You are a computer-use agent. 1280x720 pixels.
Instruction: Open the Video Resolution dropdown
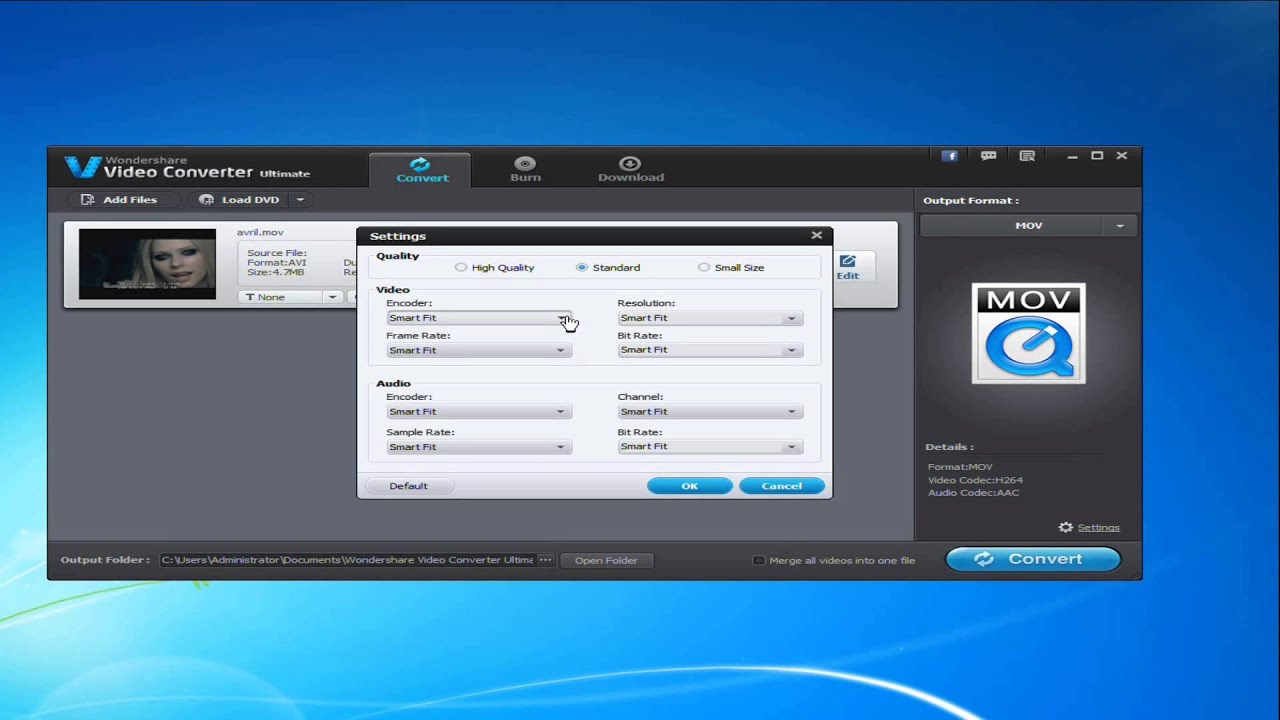pyautogui.click(x=709, y=318)
